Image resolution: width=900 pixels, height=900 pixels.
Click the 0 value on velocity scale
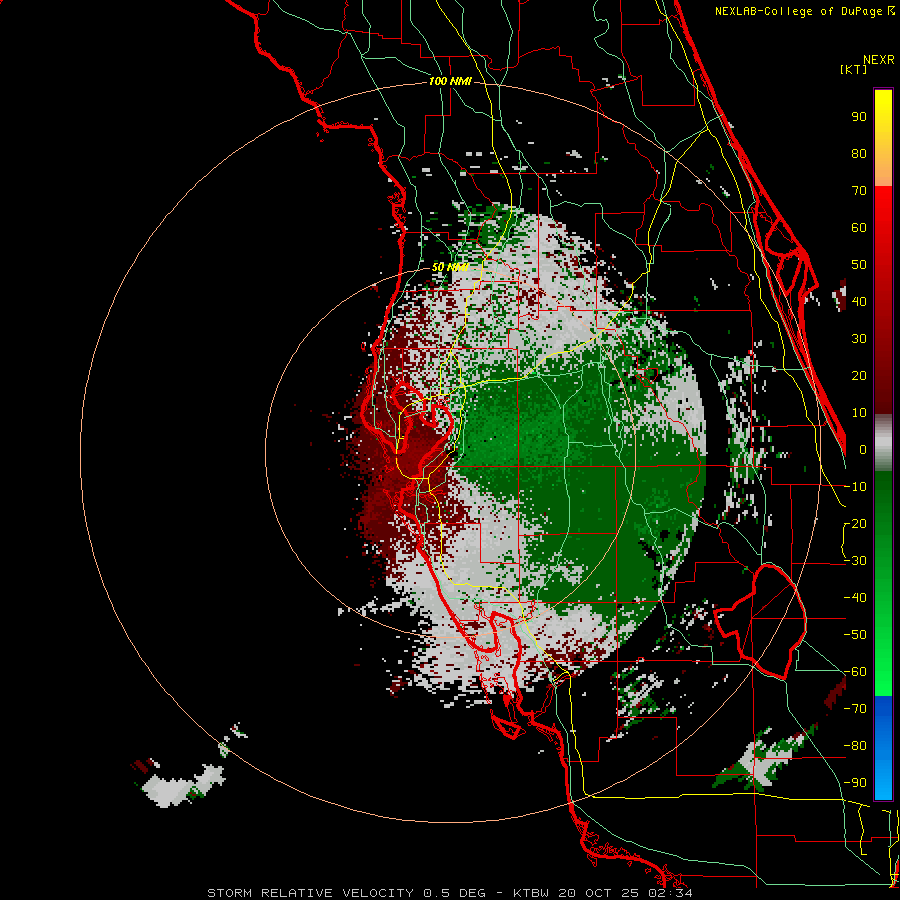(863, 449)
